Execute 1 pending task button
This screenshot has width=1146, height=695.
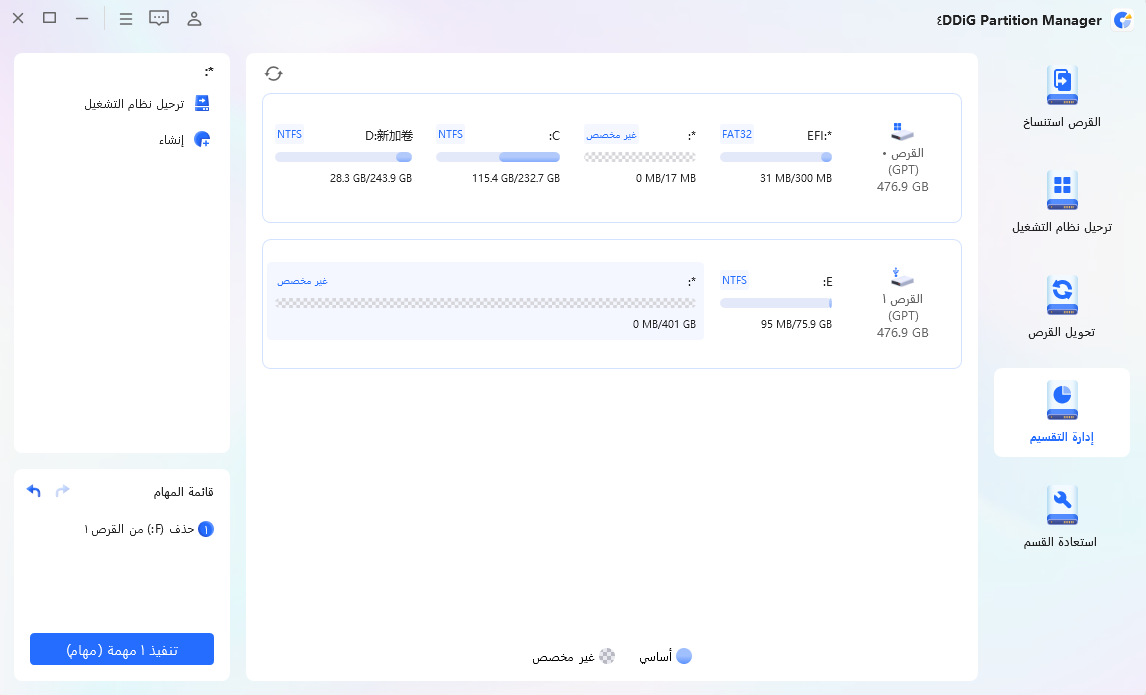[x=122, y=649]
